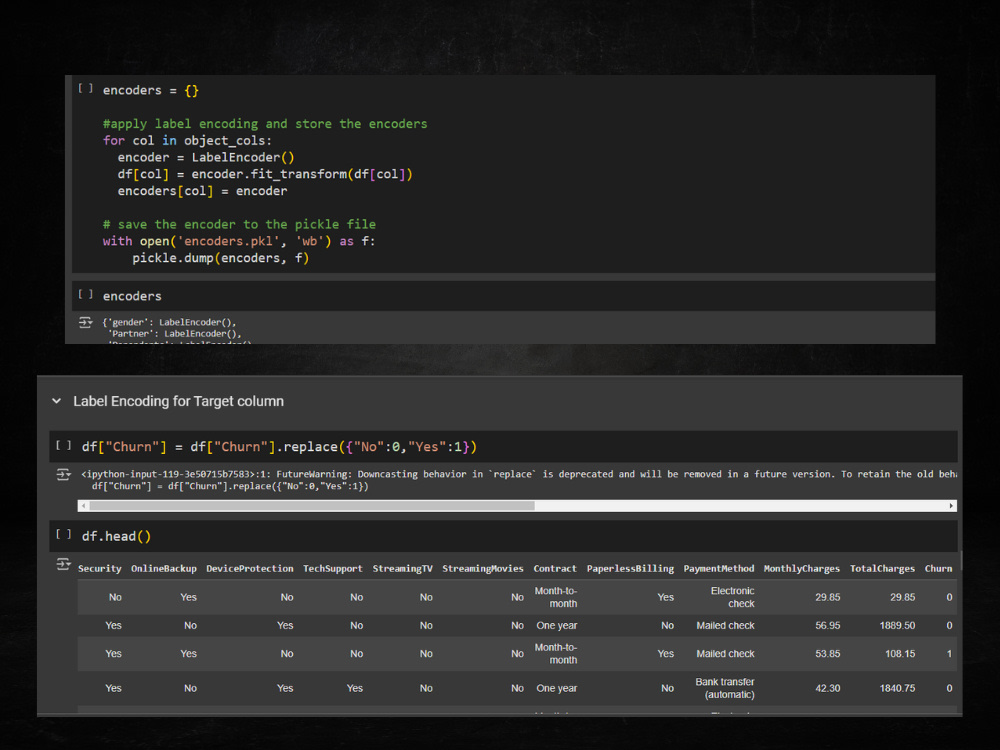Run the Churn replace code cell
Viewport: 1000px width, 750px height.
point(64,446)
